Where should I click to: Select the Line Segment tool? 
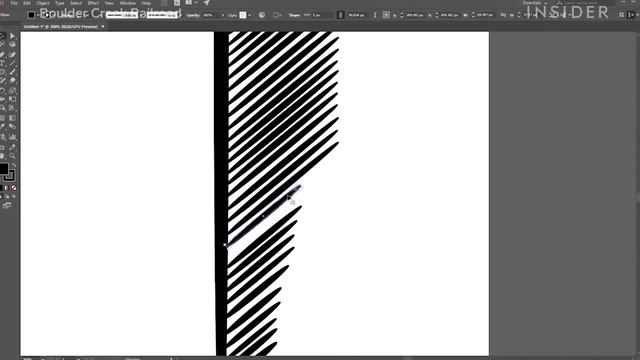tap(12, 63)
